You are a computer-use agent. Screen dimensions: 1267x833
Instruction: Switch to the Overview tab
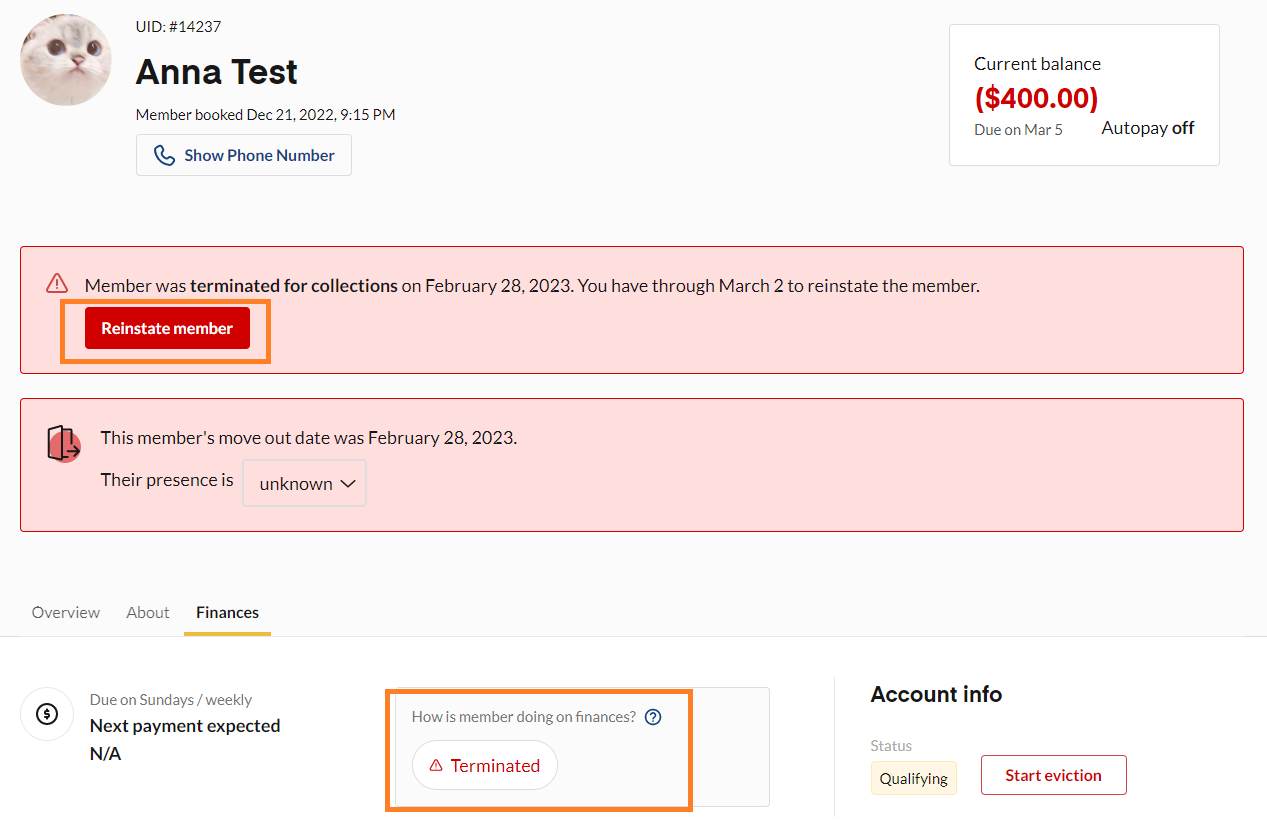coord(66,612)
